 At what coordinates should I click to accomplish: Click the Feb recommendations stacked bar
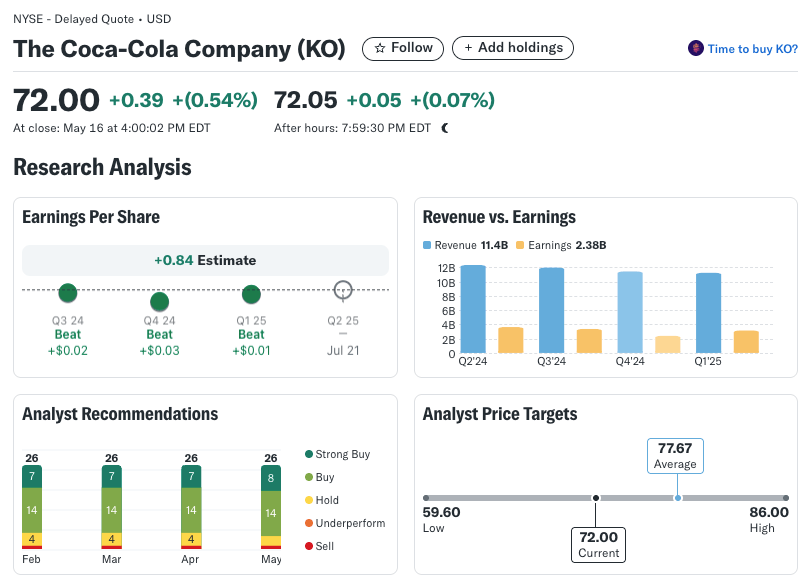tap(32, 507)
